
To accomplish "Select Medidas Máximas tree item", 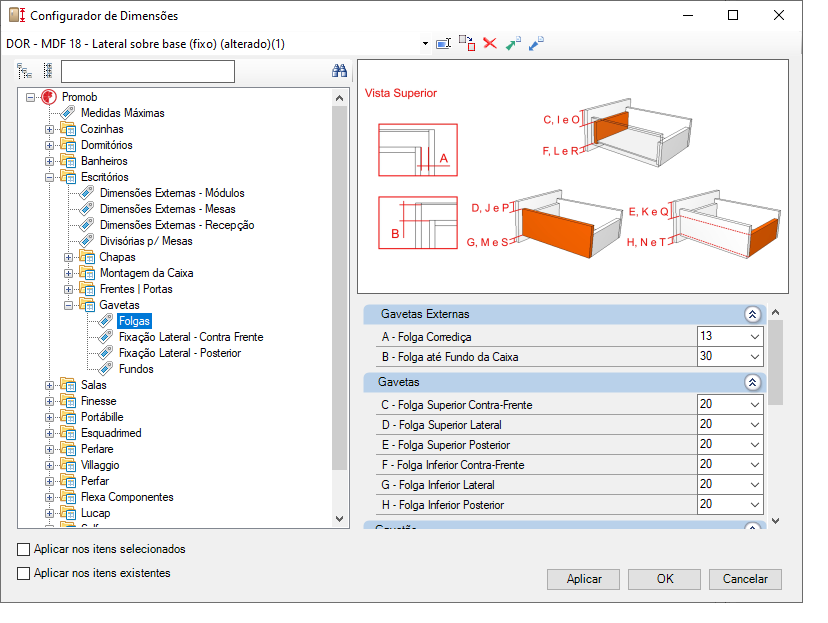I will (x=123, y=113).
